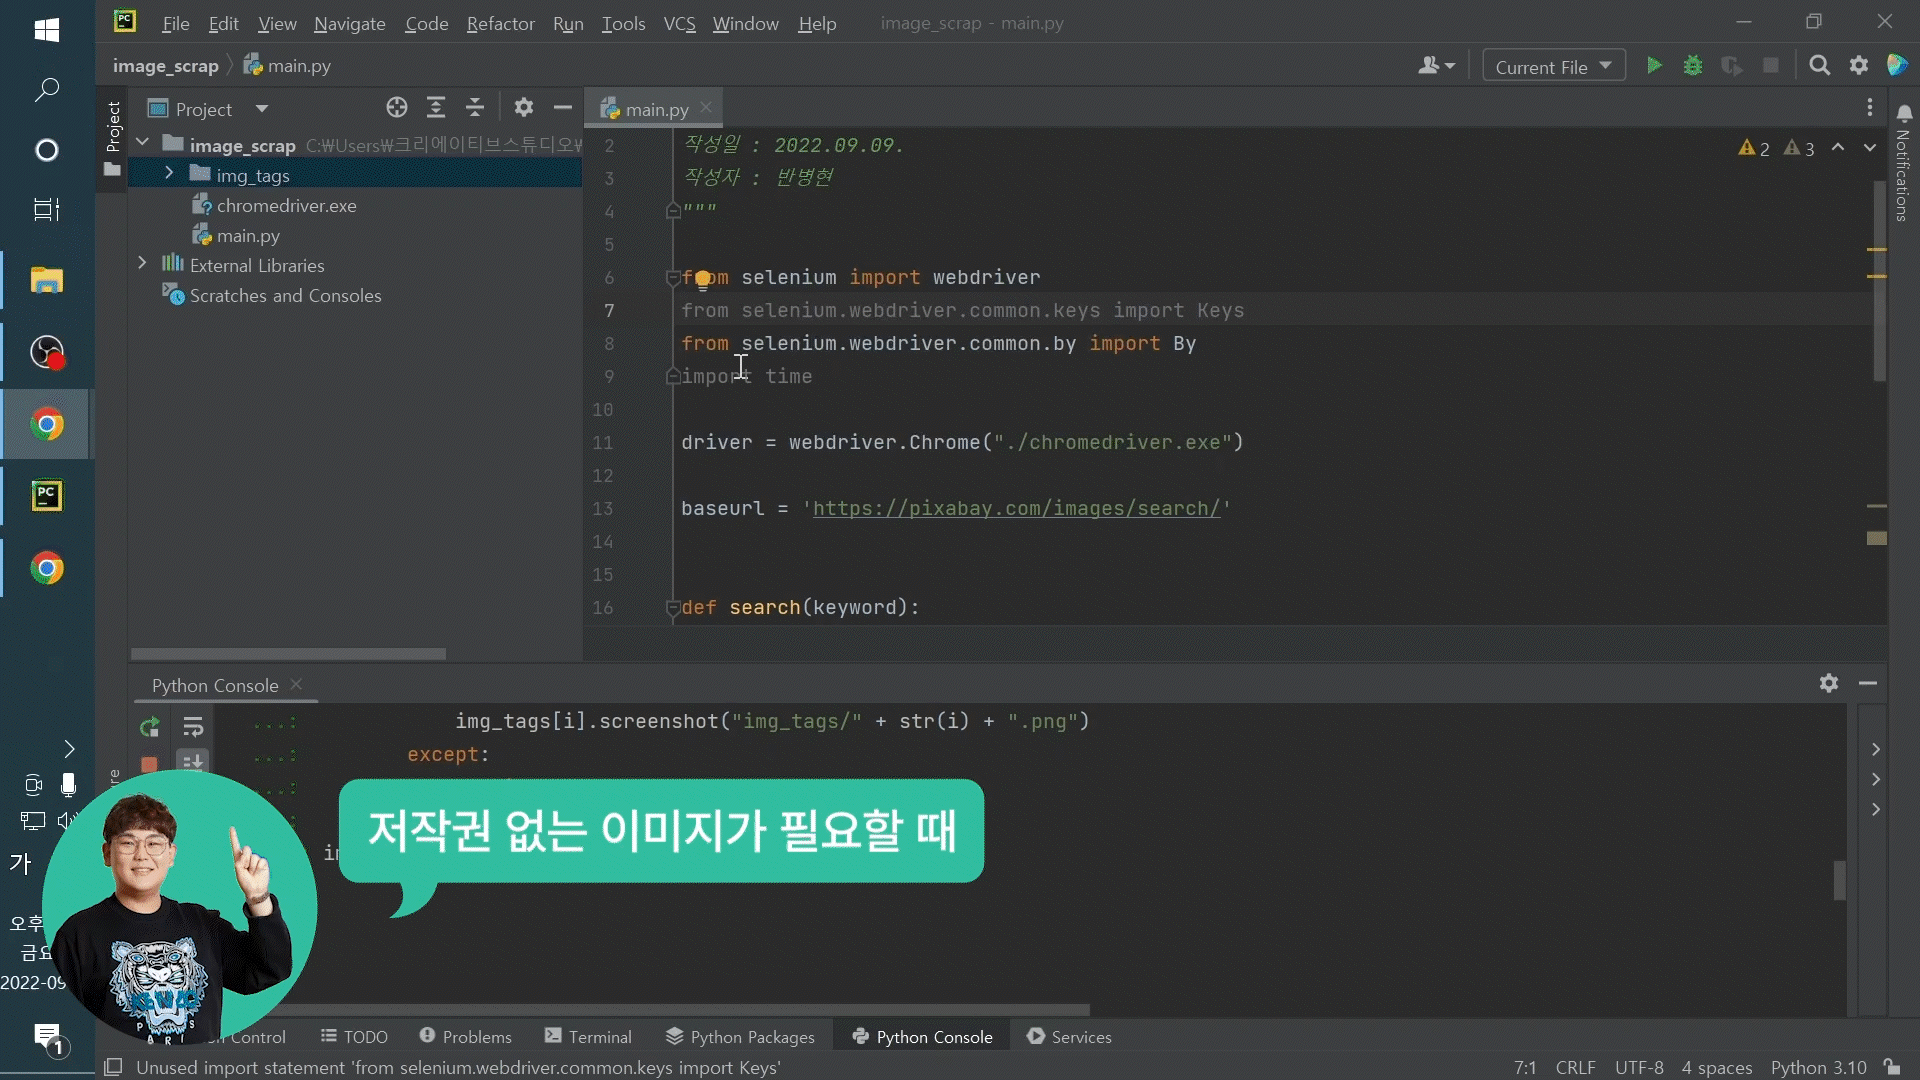Open the File menu

pos(175,23)
